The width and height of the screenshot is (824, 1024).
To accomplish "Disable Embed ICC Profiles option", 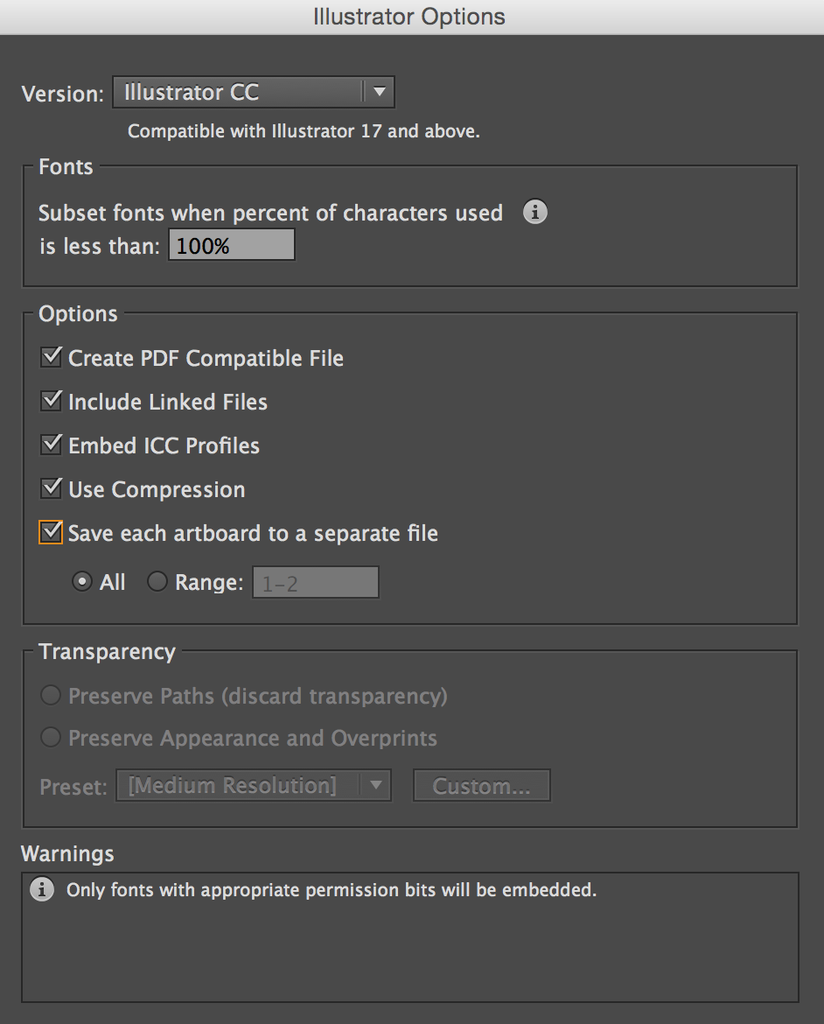I will 51,445.
